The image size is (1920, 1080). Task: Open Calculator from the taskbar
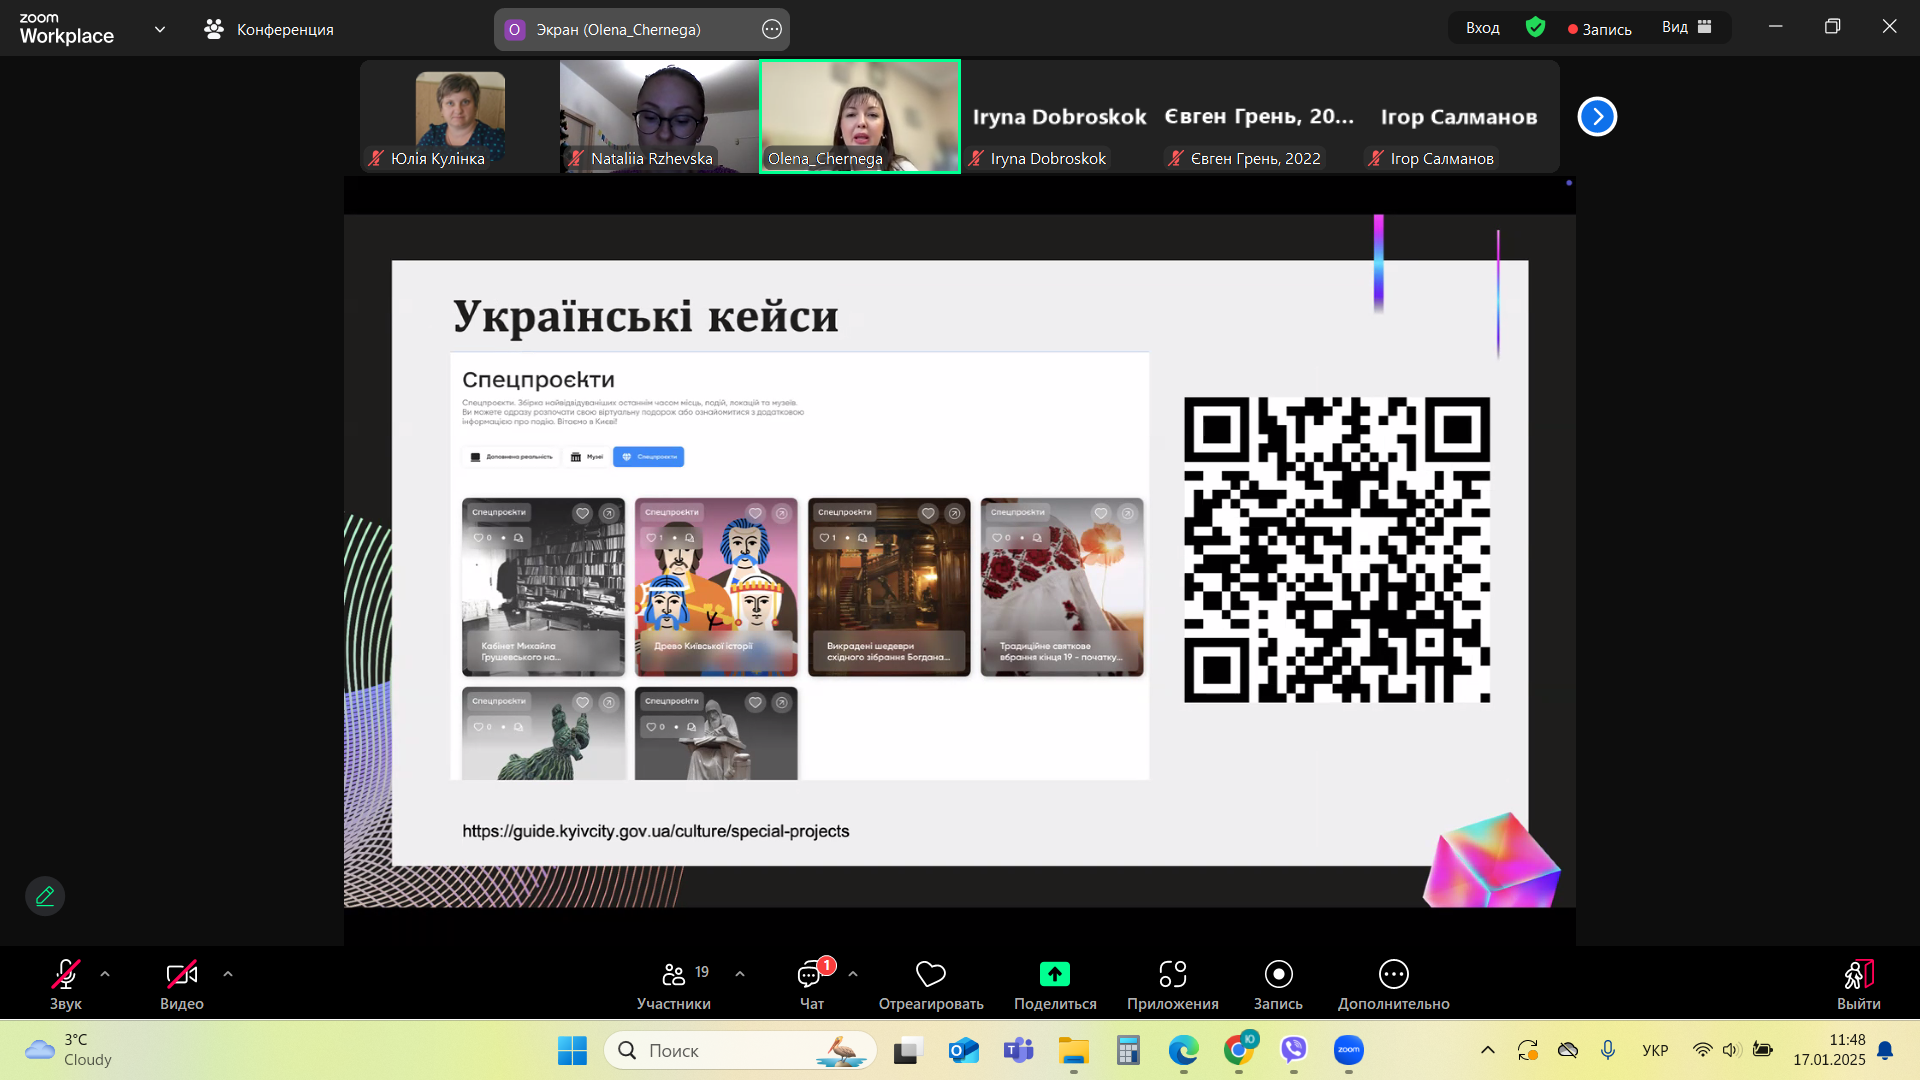[1128, 1050]
